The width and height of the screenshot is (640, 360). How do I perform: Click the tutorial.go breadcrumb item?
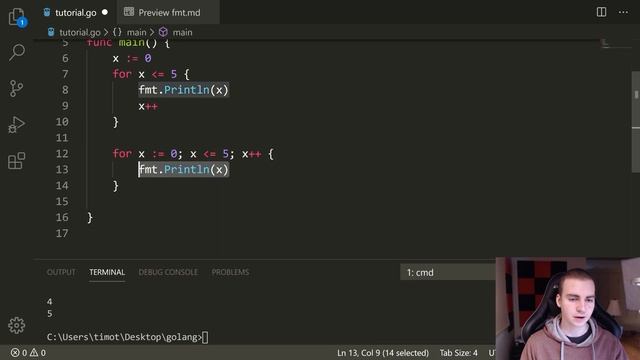click(80, 32)
